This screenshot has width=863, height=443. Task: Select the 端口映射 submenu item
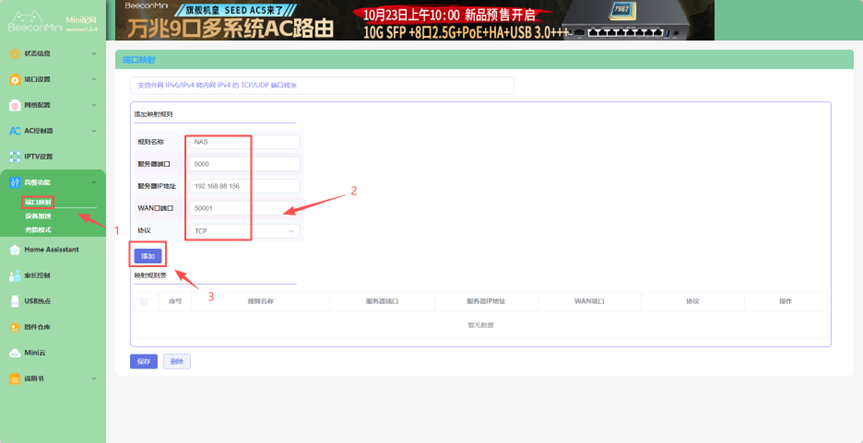[x=39, y=203]
